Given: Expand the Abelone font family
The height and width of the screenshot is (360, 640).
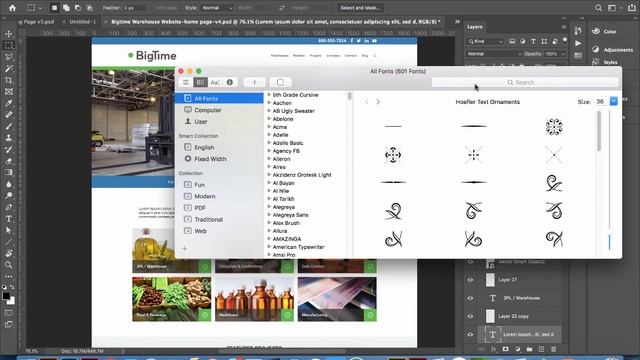Looking at the screenshot, I should click(x=269, y=119).
